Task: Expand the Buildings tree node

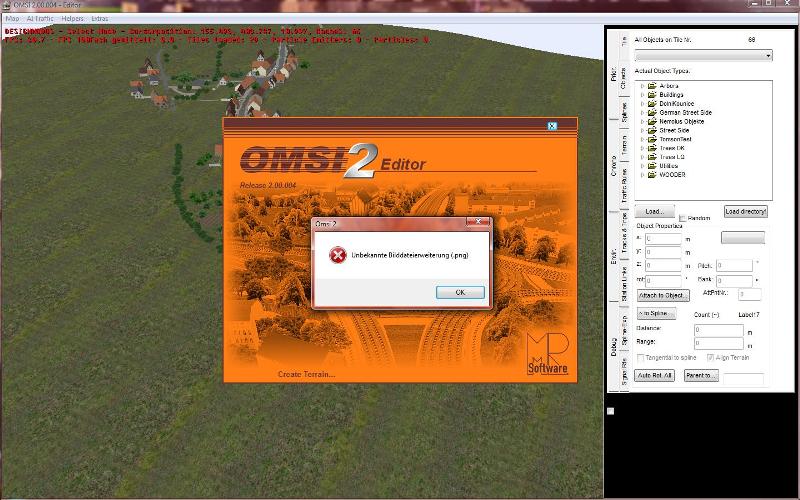Action: (642, 95)
